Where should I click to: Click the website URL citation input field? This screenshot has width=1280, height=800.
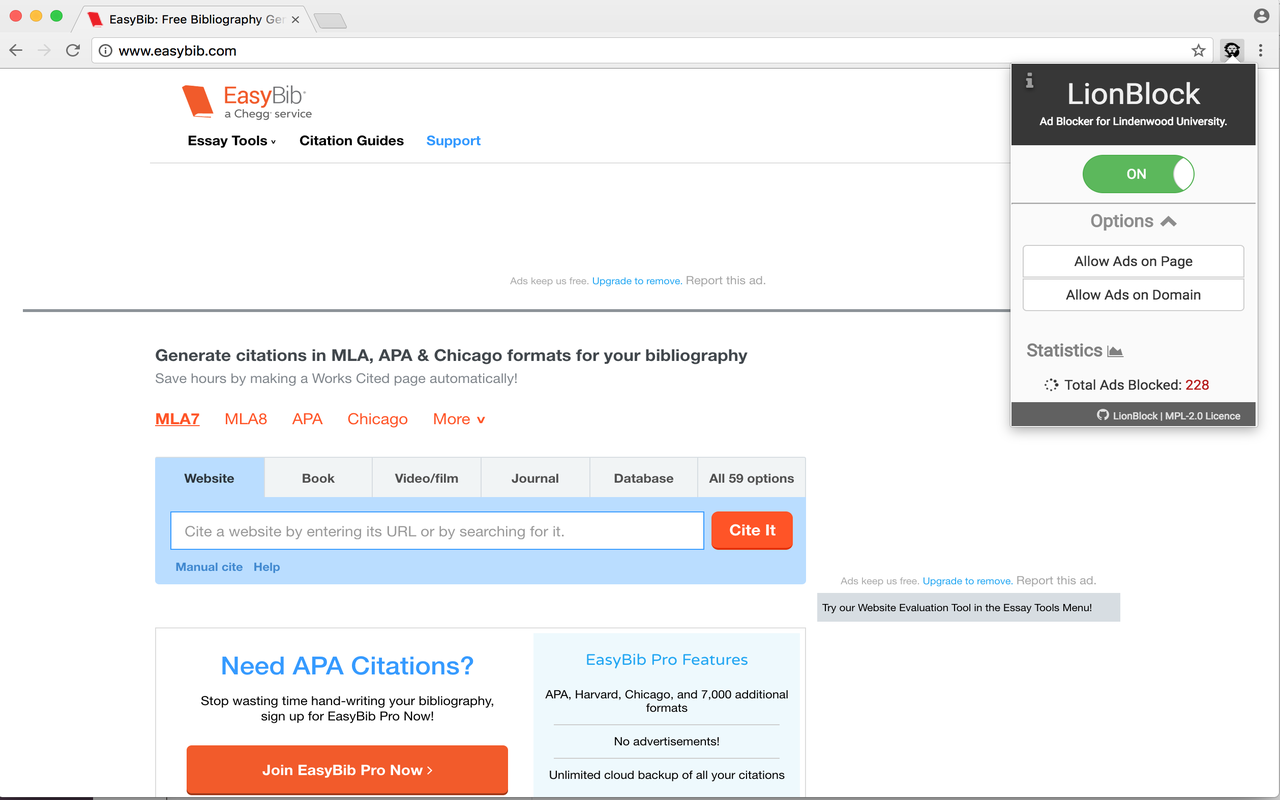[437, 531]
